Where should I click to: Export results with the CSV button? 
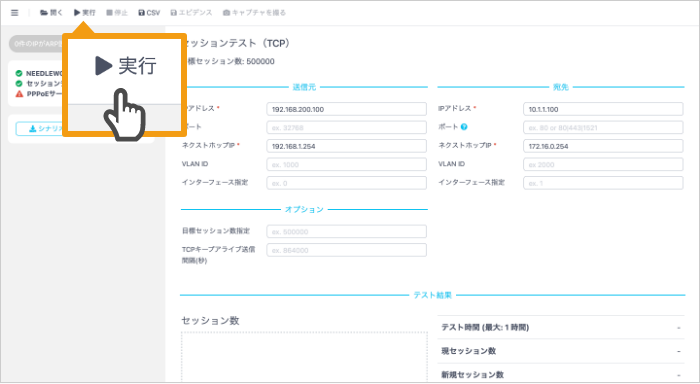[149, 13]
